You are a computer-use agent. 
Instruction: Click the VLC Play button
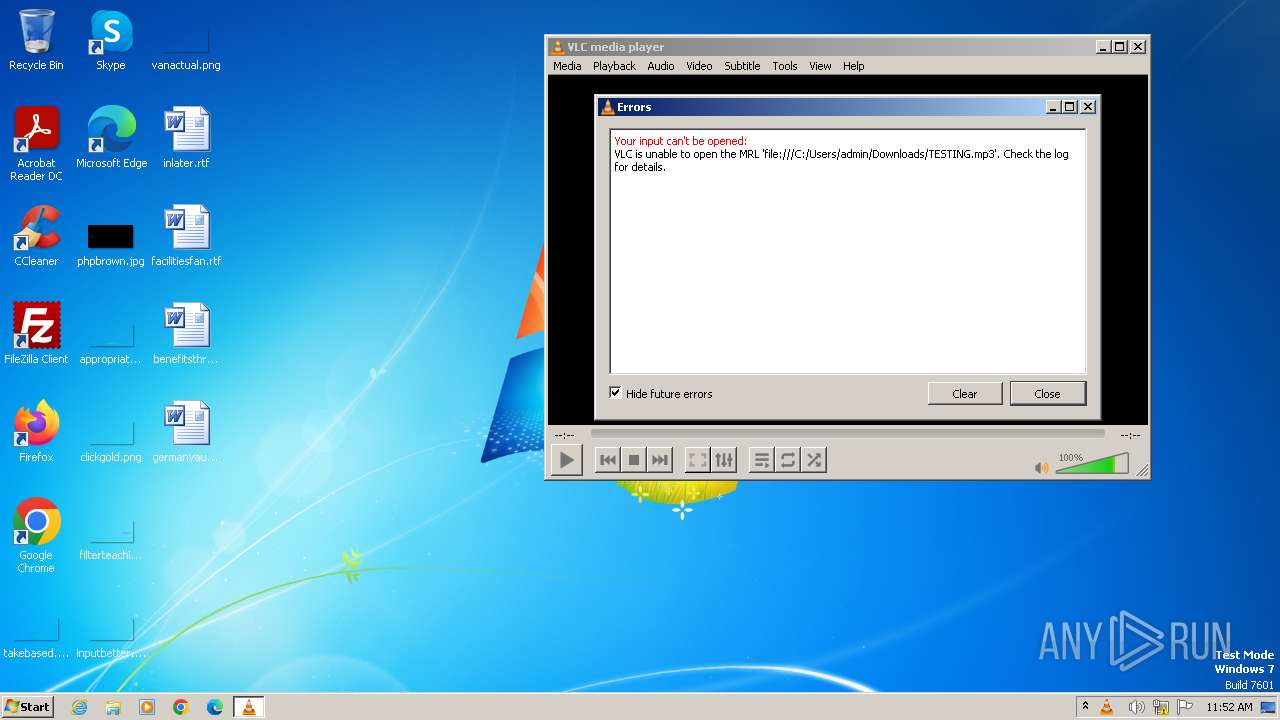(567, 460)
